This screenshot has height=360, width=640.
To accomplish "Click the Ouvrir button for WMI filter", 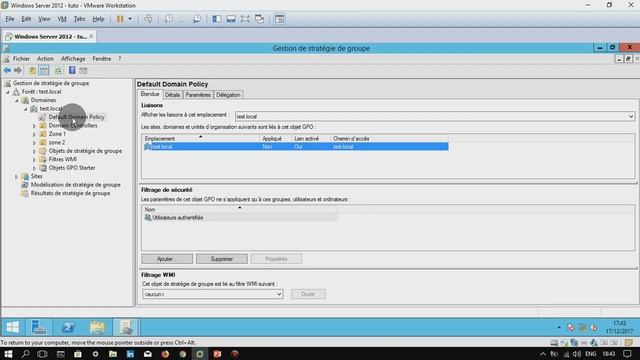I will tap(308, 294).
